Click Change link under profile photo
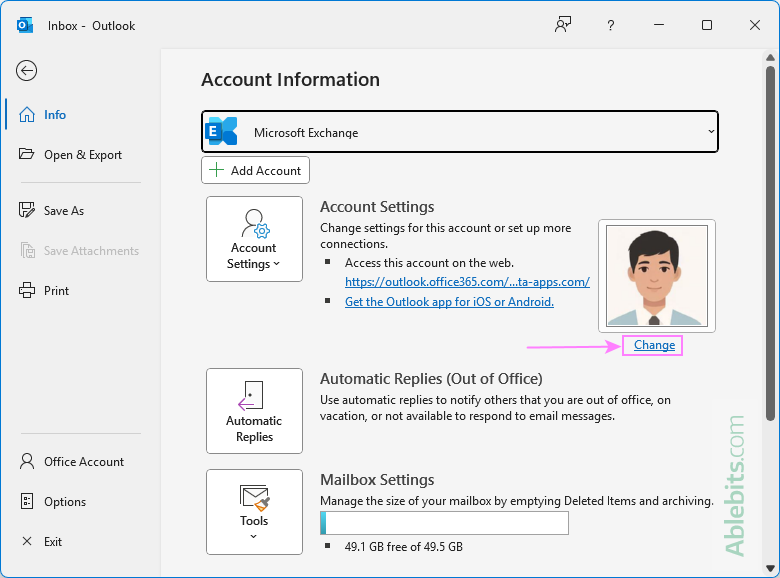The image size is (780, 578). pos(654,345)
